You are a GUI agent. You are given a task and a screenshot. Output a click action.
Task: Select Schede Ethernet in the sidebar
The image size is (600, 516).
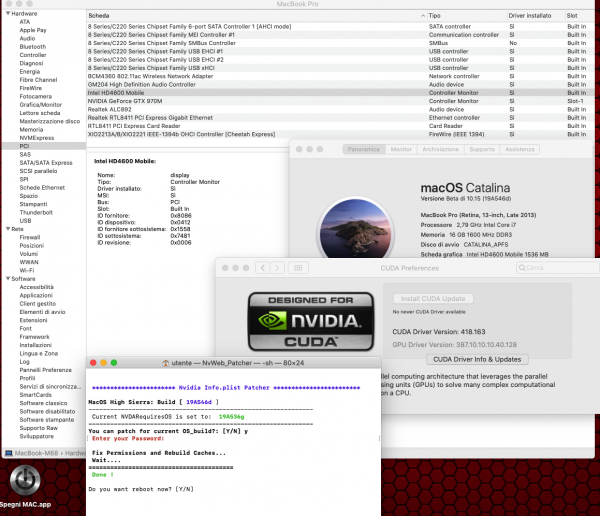(44, 188)
